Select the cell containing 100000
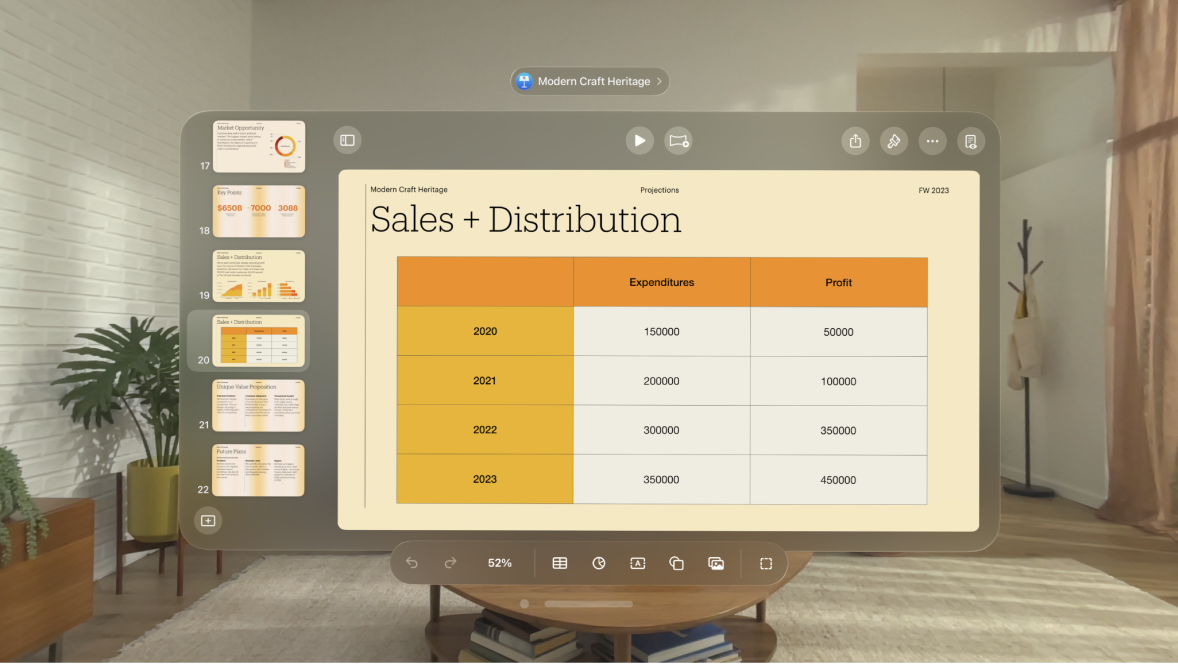 (x=838, y=381)
